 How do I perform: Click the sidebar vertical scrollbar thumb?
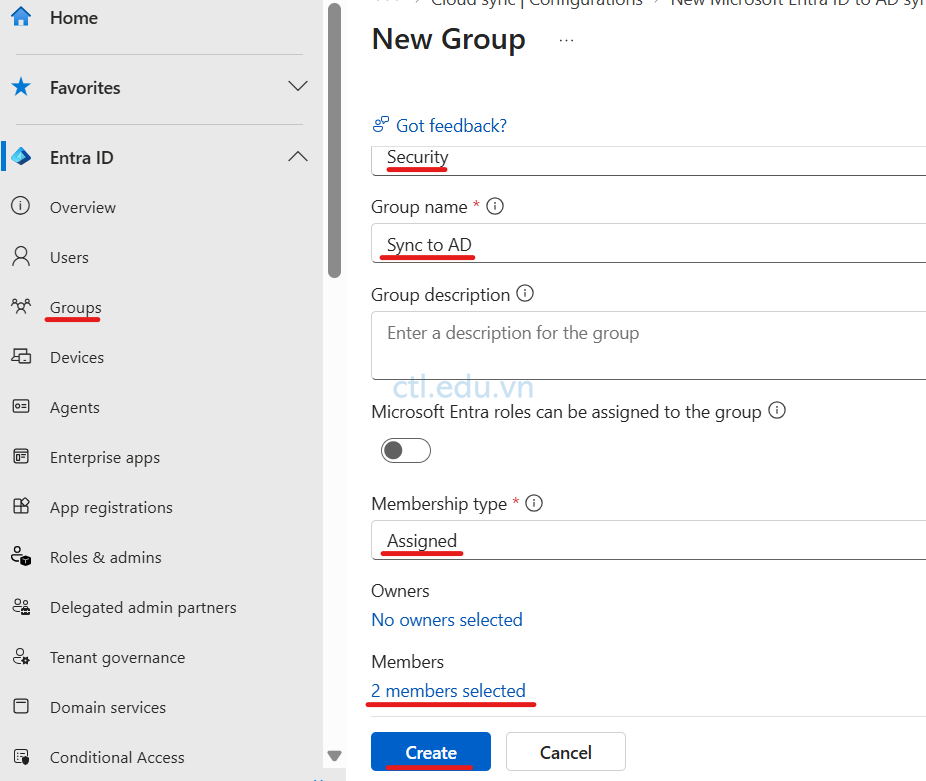(334, 140)
